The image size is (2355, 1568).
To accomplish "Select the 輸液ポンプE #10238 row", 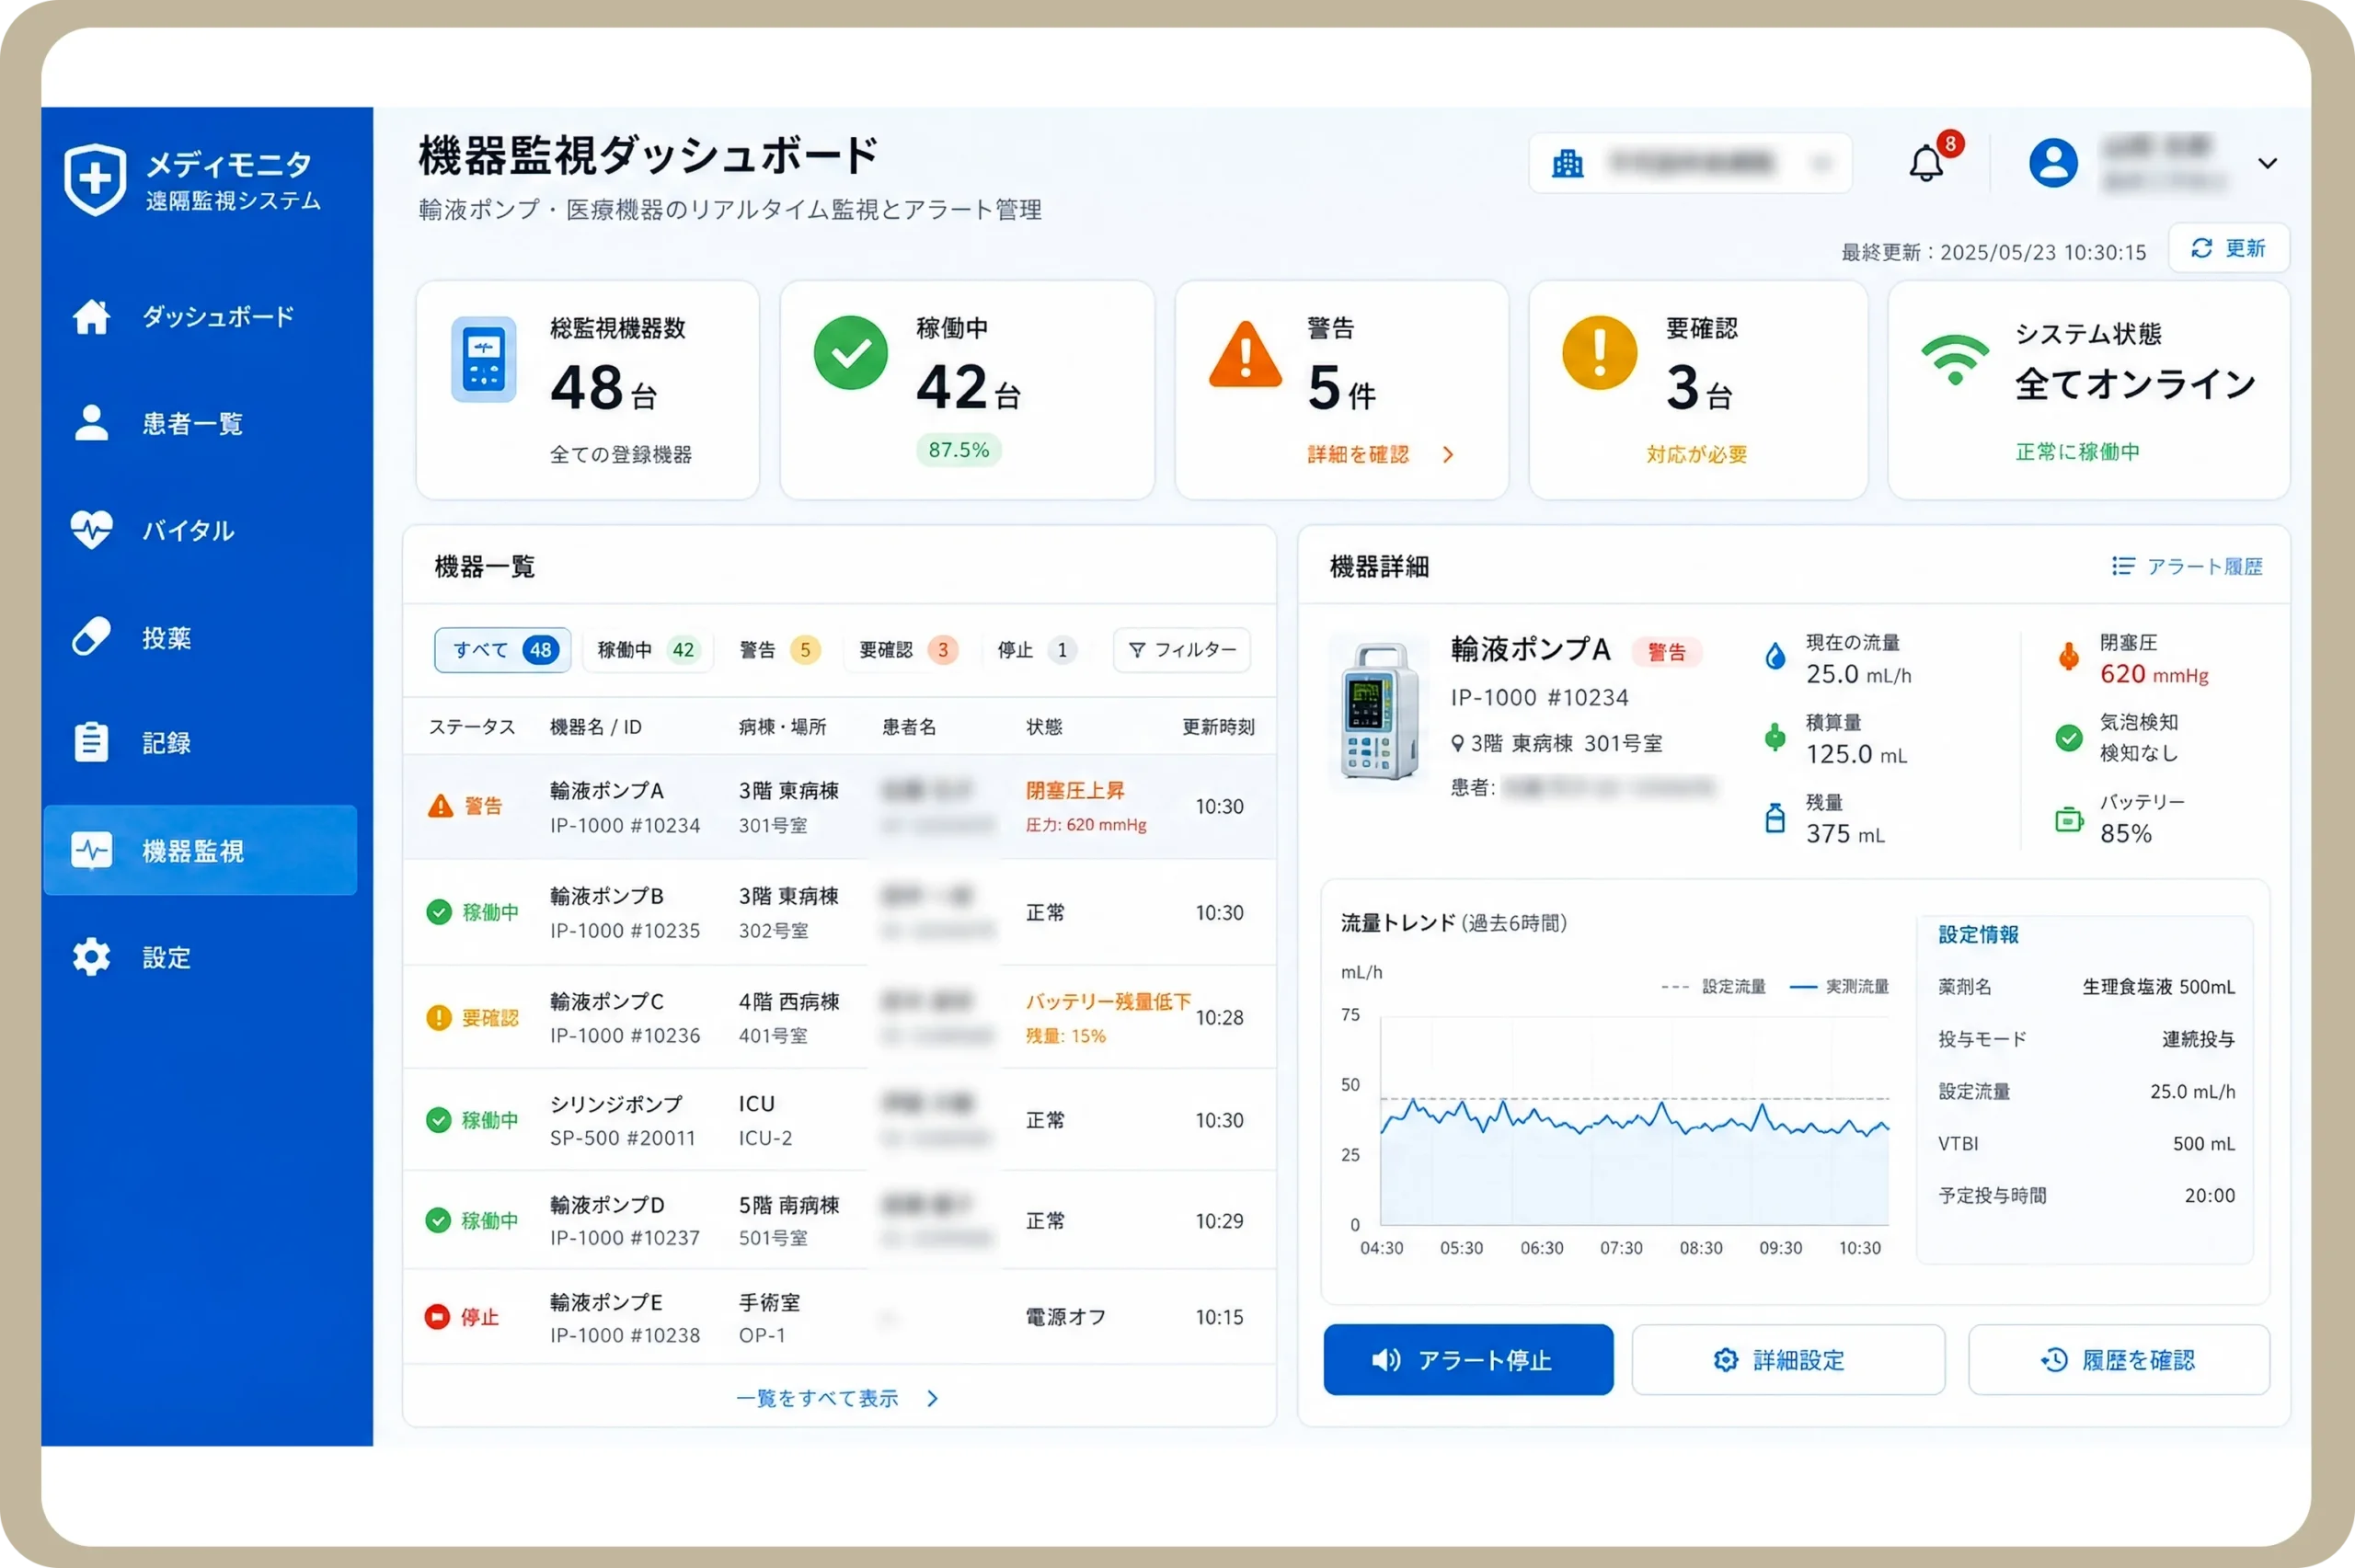I will [839, 1318].
